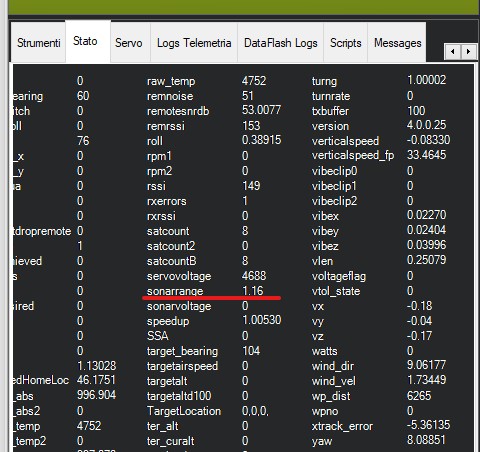
Task: Click the verticalspeed_fp label
Action: point(353,155)
